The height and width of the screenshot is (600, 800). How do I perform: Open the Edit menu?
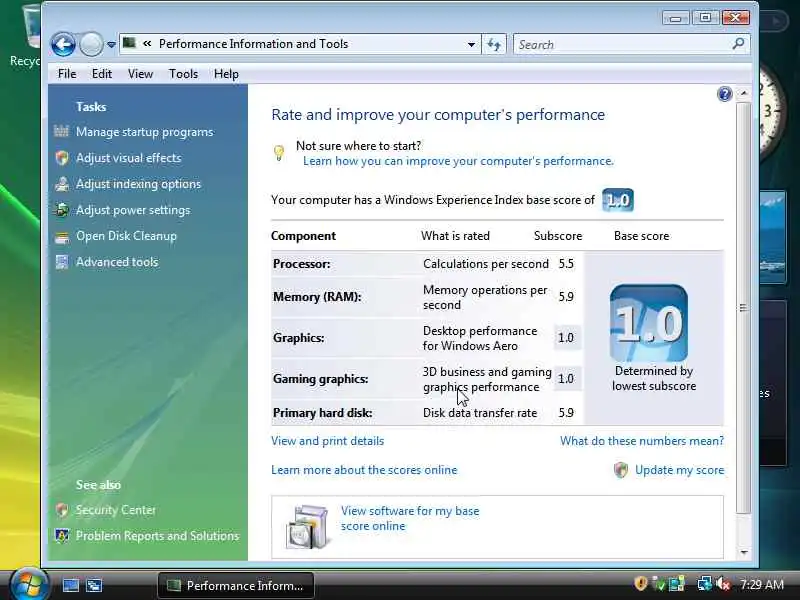102,74
